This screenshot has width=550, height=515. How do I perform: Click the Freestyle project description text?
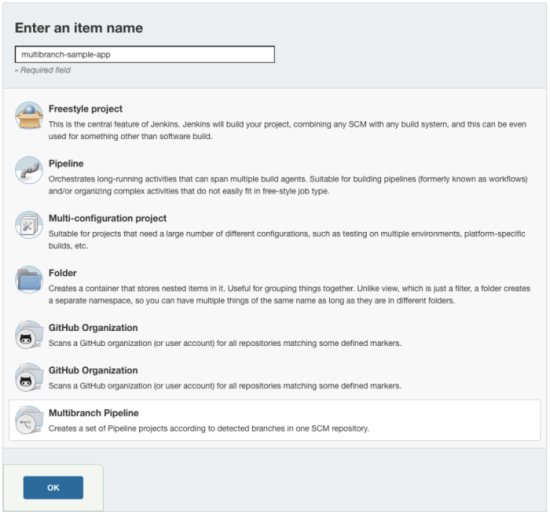(x=287, y=130)
